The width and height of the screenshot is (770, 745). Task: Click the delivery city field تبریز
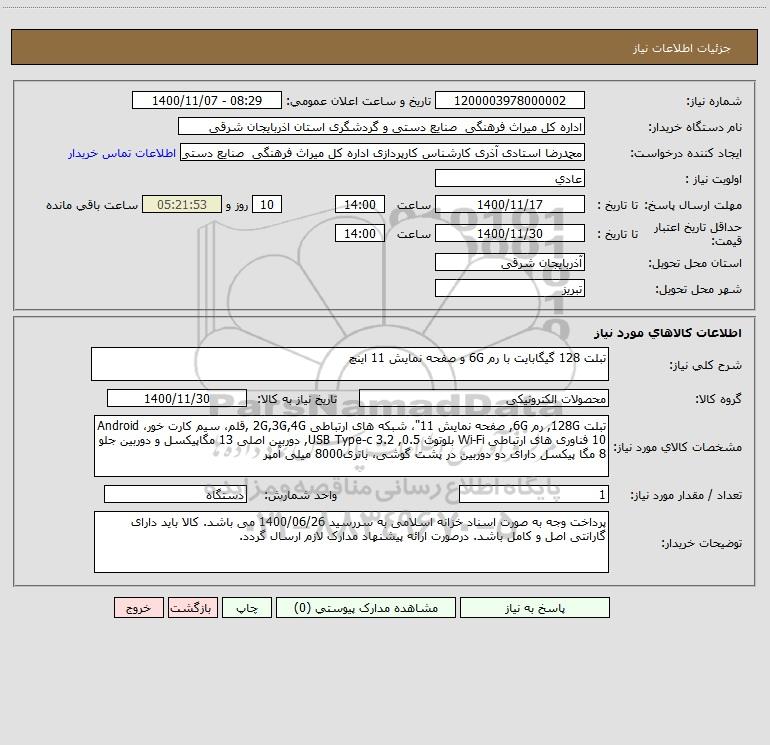pos(510,288)
